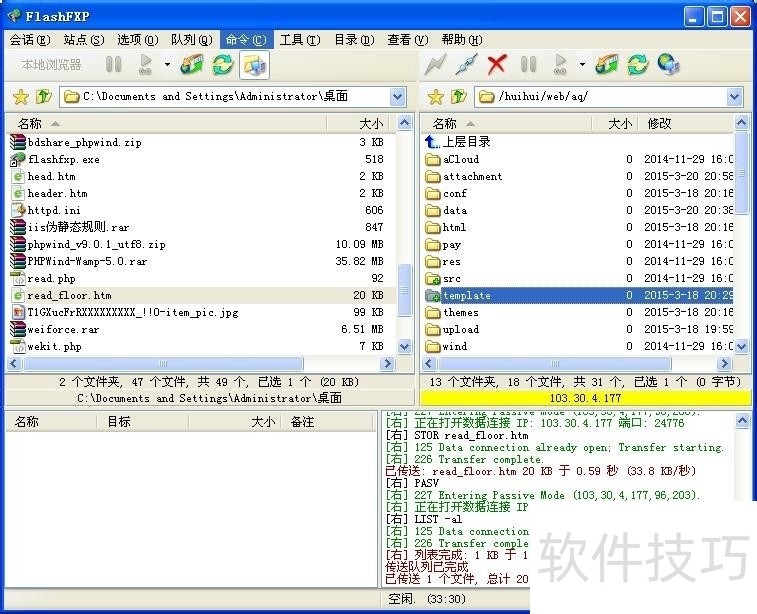Click the 大小 column header in local pane
Viewport: 757px width, 614px height.
pos(370,124)
